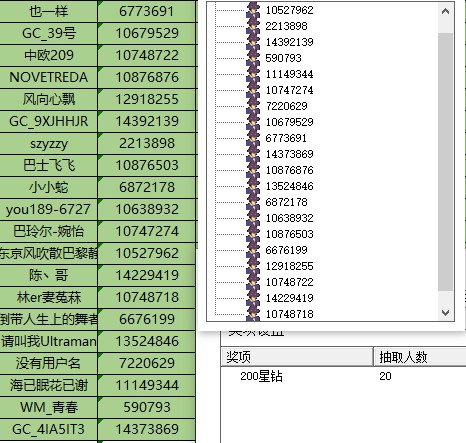466x443 pixels.
Task: Click the avatar icon beside 590793
Action: click(253, 58)
